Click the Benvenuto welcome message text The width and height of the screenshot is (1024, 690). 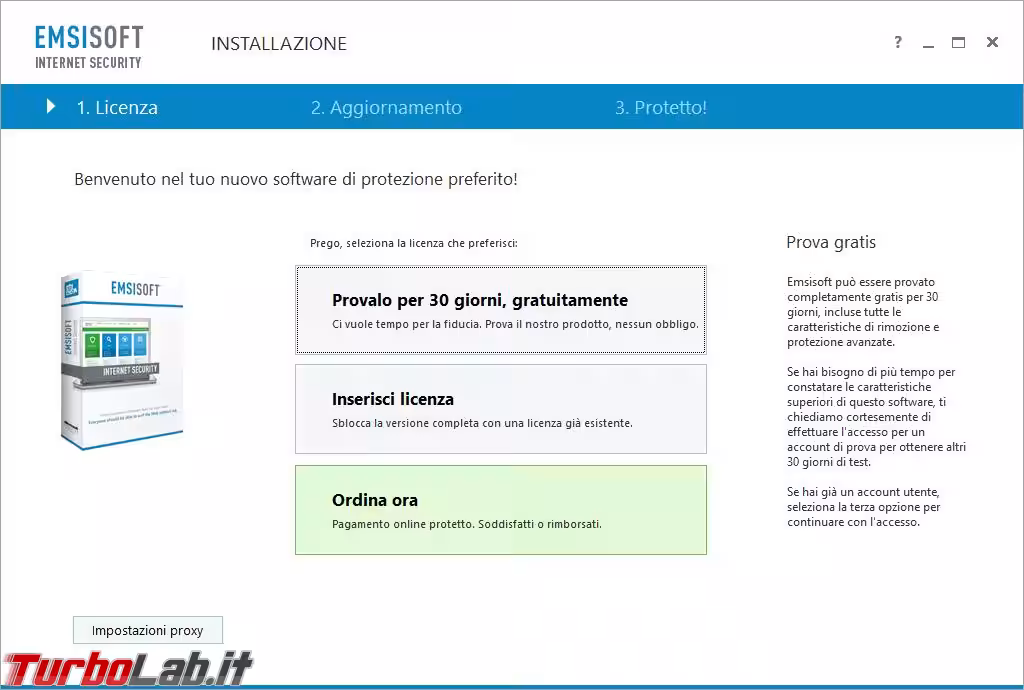pyautogui.click(x=296, y=179)
